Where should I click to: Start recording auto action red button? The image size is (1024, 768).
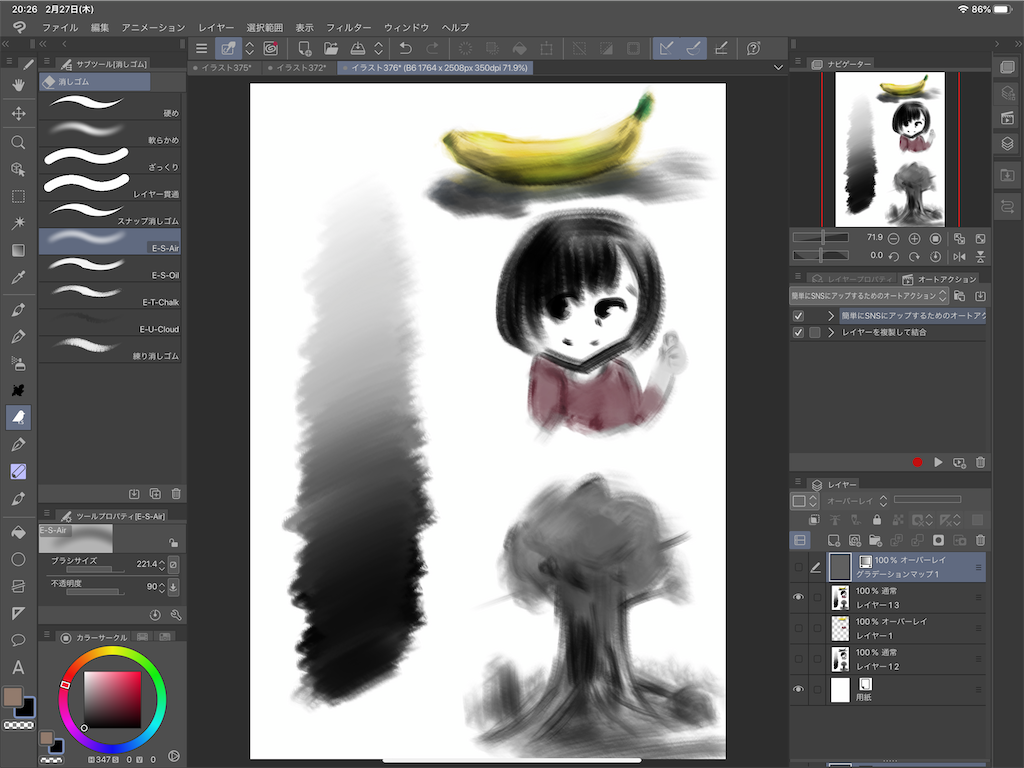coord(917,462)
